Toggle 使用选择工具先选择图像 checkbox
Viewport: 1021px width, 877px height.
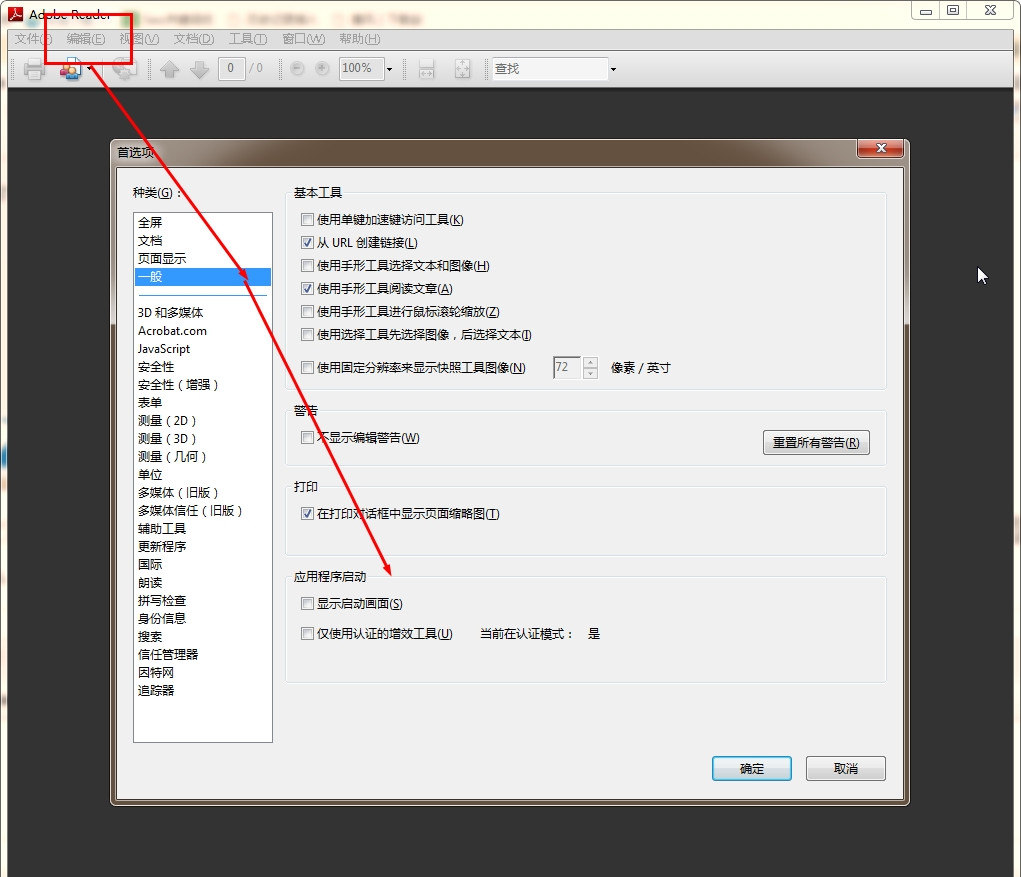coord(307,334)
